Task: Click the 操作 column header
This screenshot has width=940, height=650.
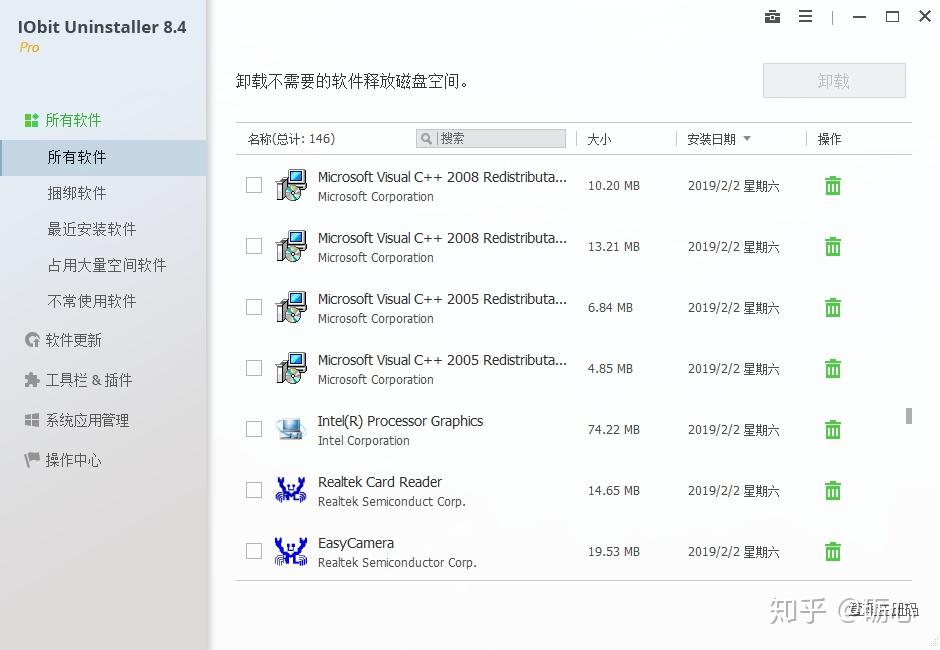Action: coord(829,139)
